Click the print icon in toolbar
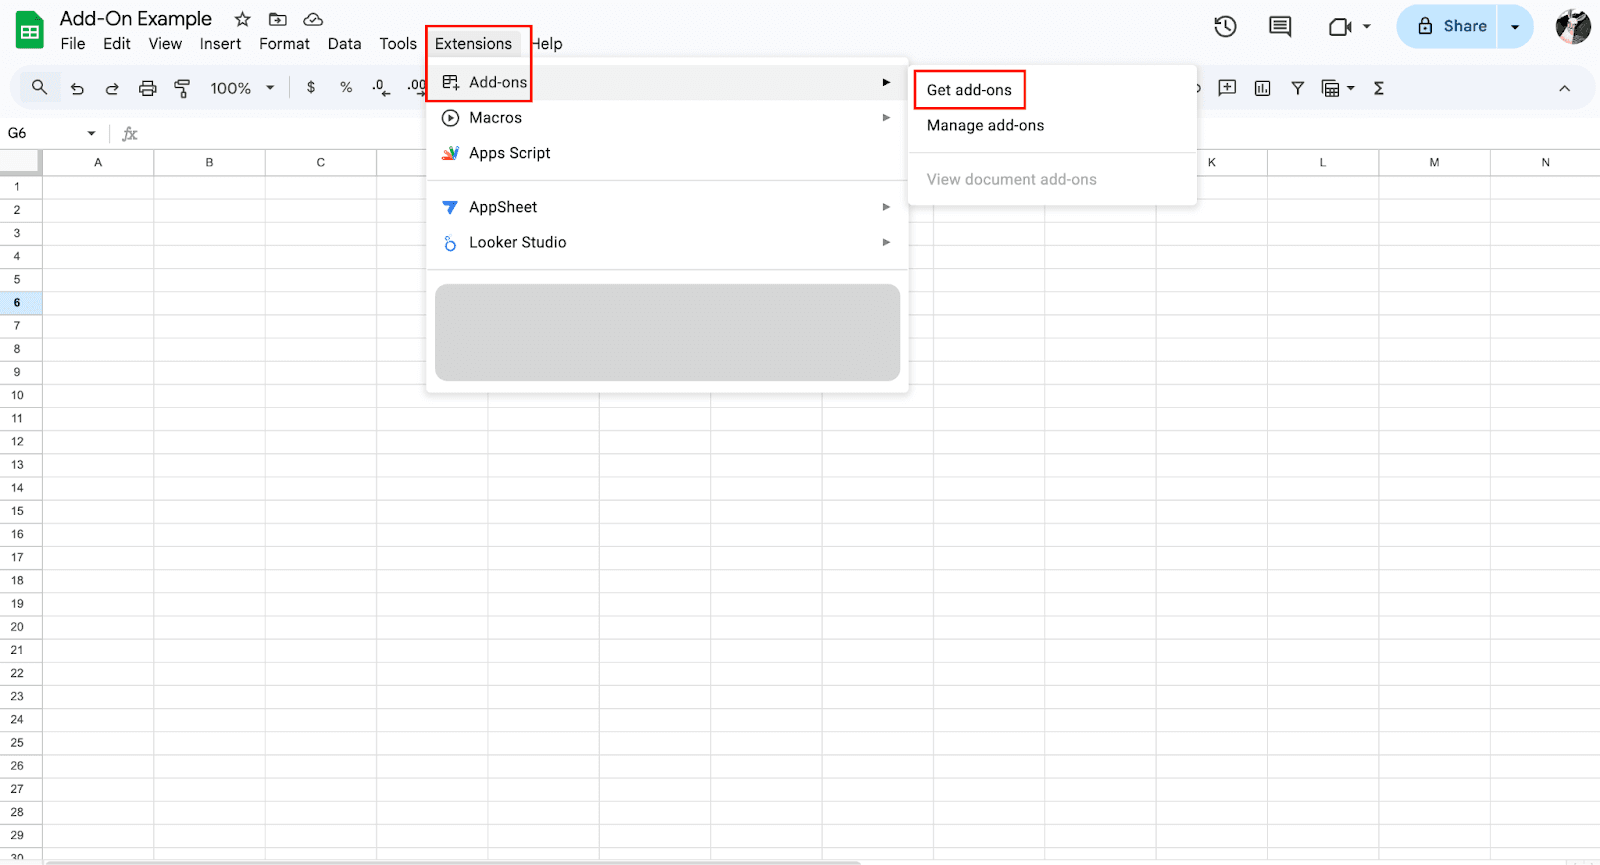The width and height of the screenshot is (1600, 865). (x=147, y=88)
